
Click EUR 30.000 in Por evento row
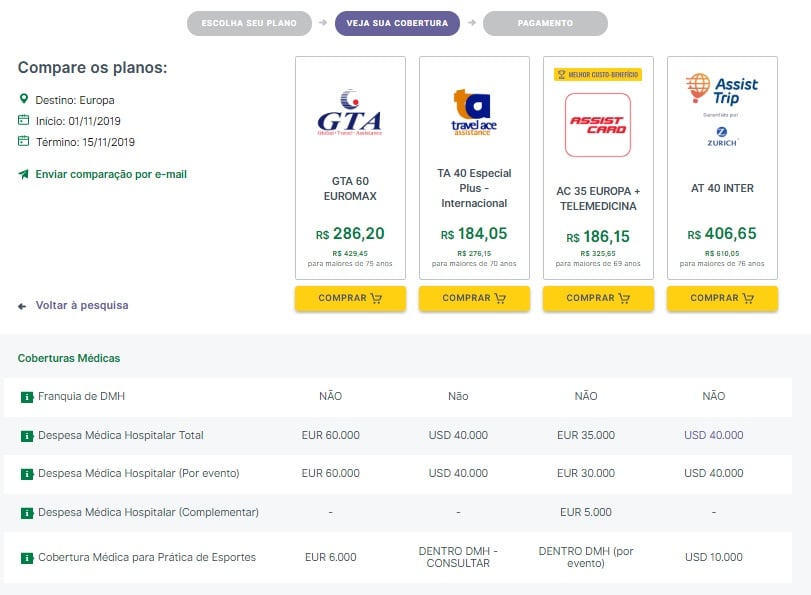[x=586, y=473]
